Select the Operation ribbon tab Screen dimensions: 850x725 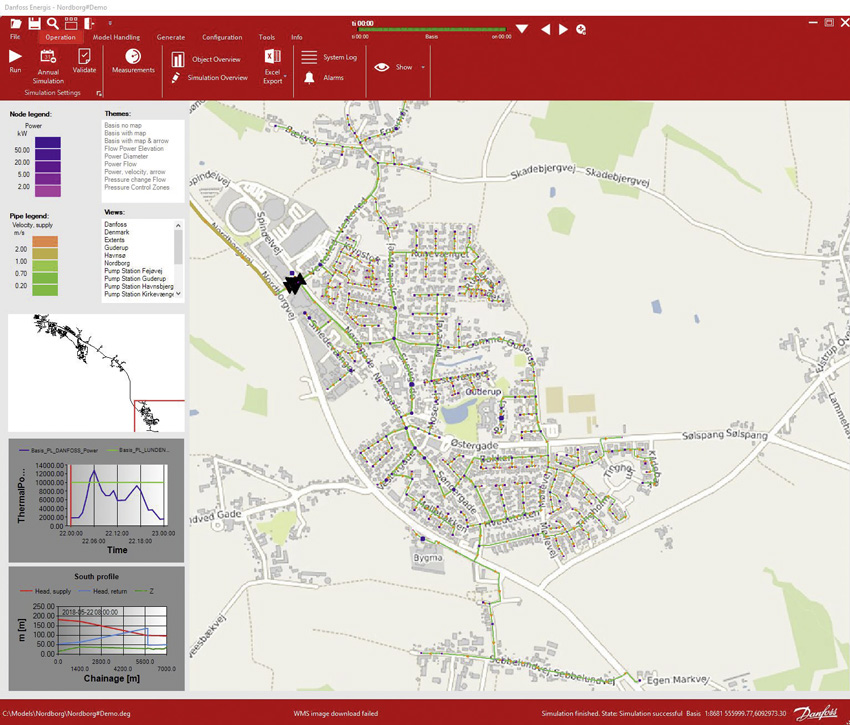60,37
